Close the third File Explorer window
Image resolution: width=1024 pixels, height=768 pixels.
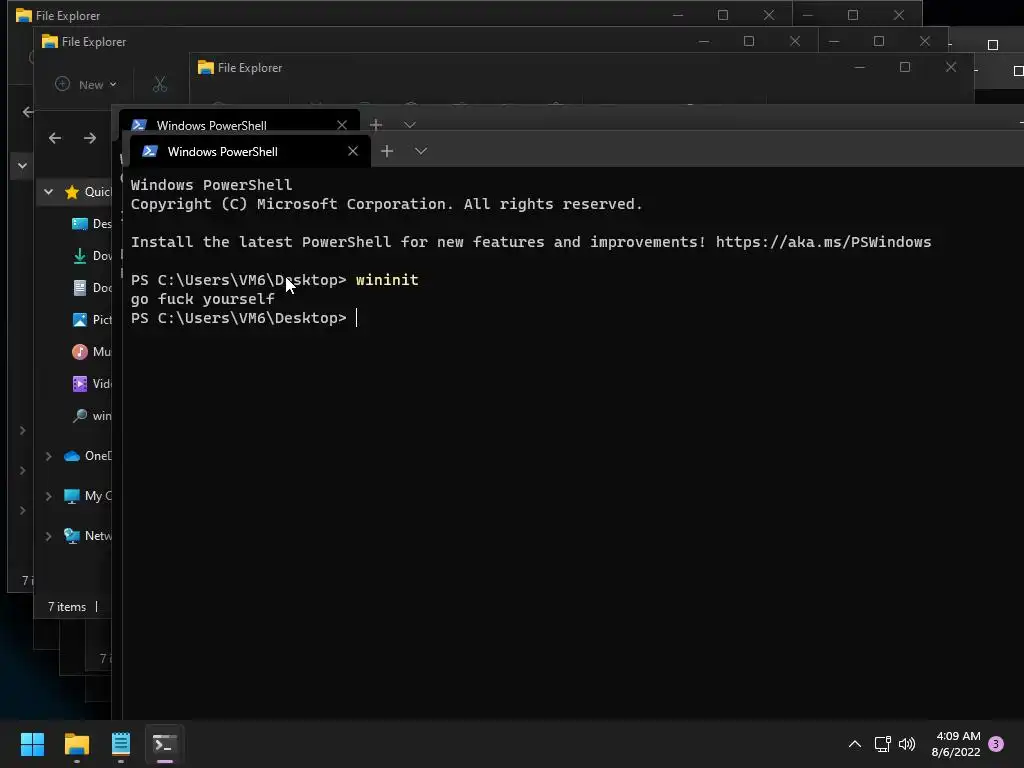point(951,67)
